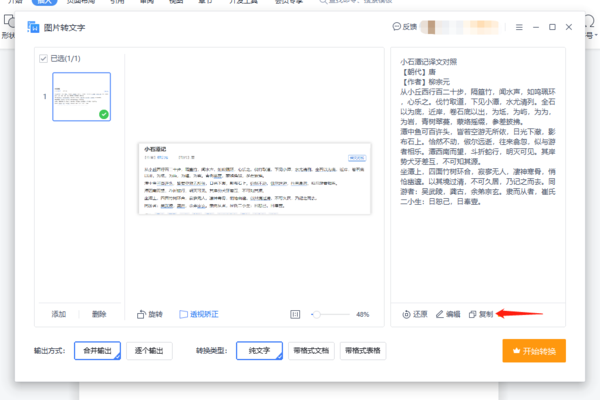Click 添加 to add an image

(59, 314)
